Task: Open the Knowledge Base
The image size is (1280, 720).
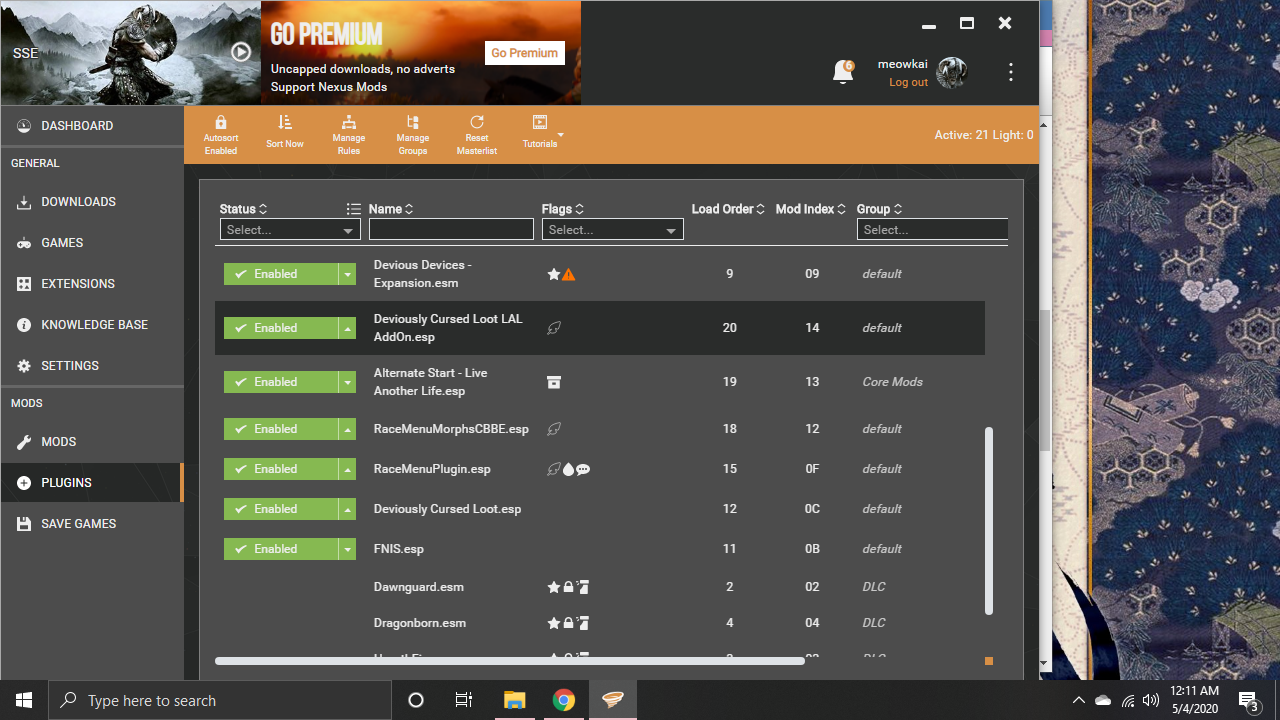Action: [x=92, y=325]
